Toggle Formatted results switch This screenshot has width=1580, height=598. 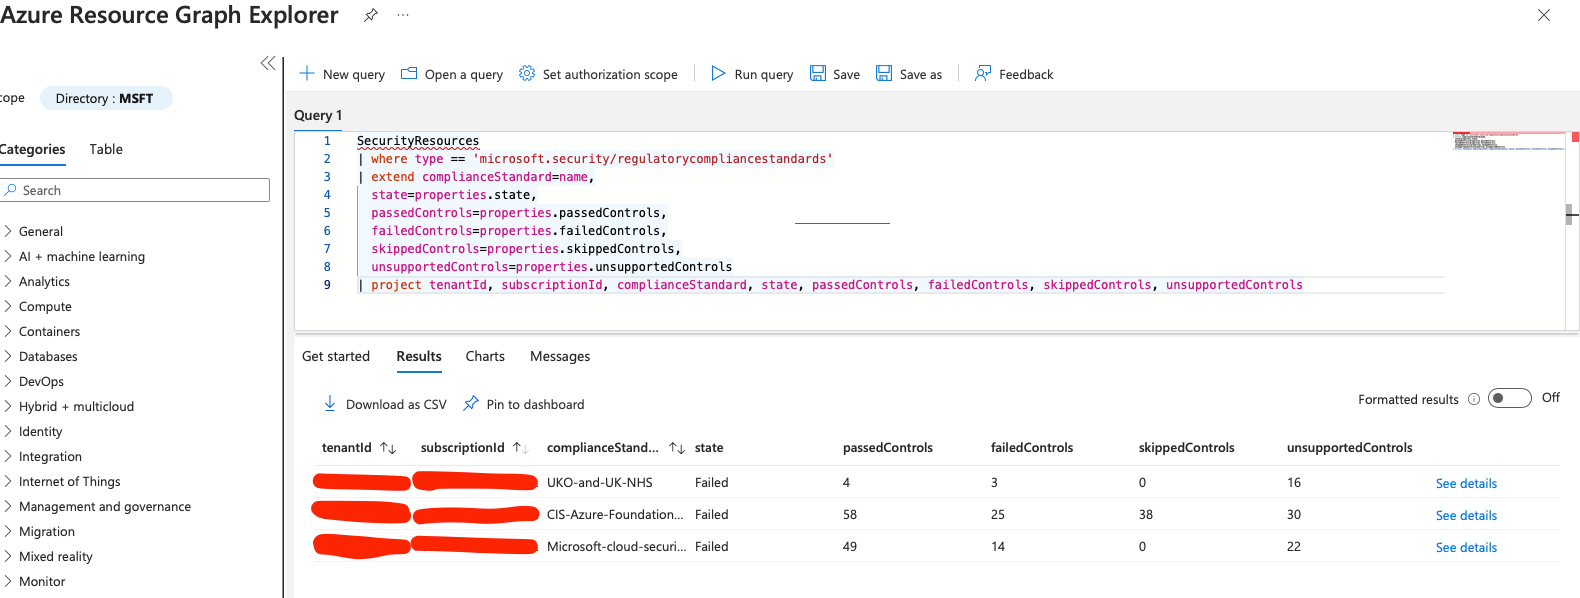[1510, 398]
